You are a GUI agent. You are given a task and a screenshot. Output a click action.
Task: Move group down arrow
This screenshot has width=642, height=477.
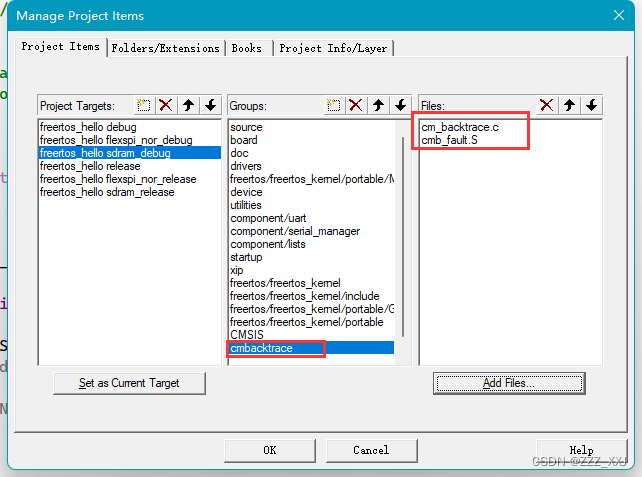(400, 106)
